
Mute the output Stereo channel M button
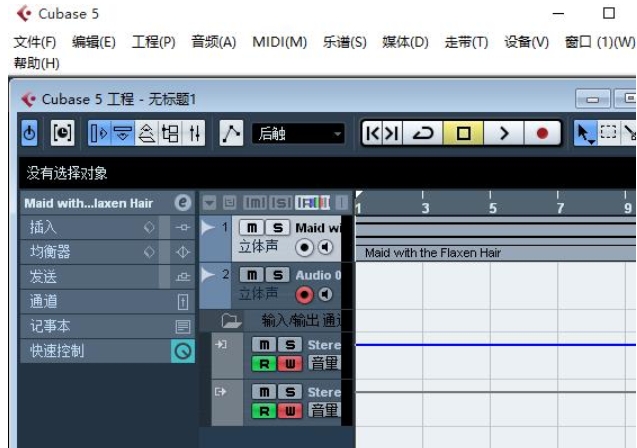pyautogui.click(x=264, y=392)
